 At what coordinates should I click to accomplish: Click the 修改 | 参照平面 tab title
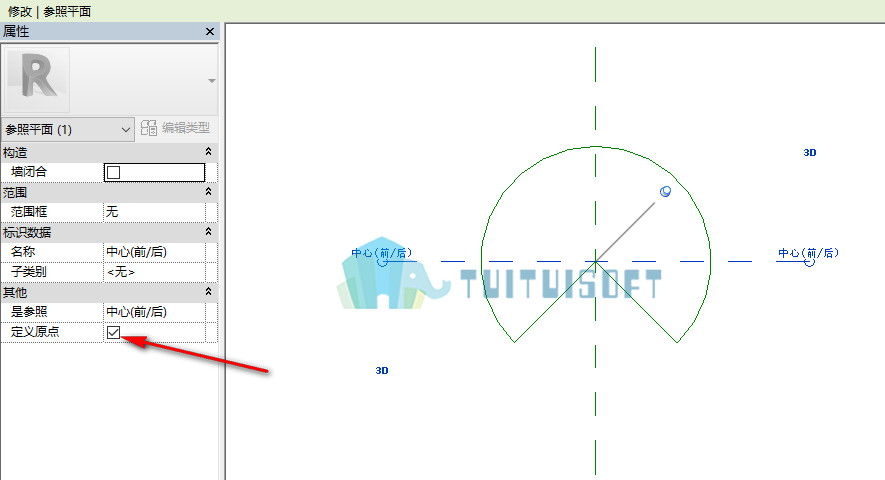[49, 11]
